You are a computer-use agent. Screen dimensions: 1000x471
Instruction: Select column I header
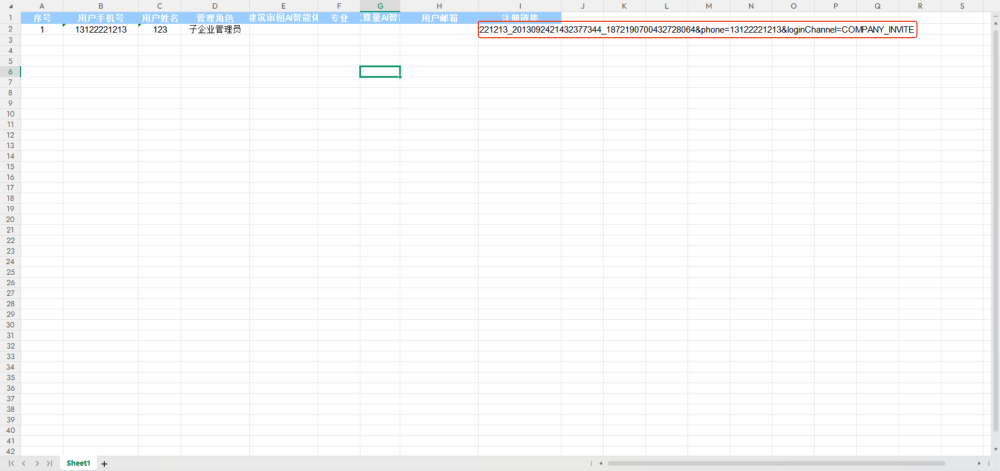[520, 6]
